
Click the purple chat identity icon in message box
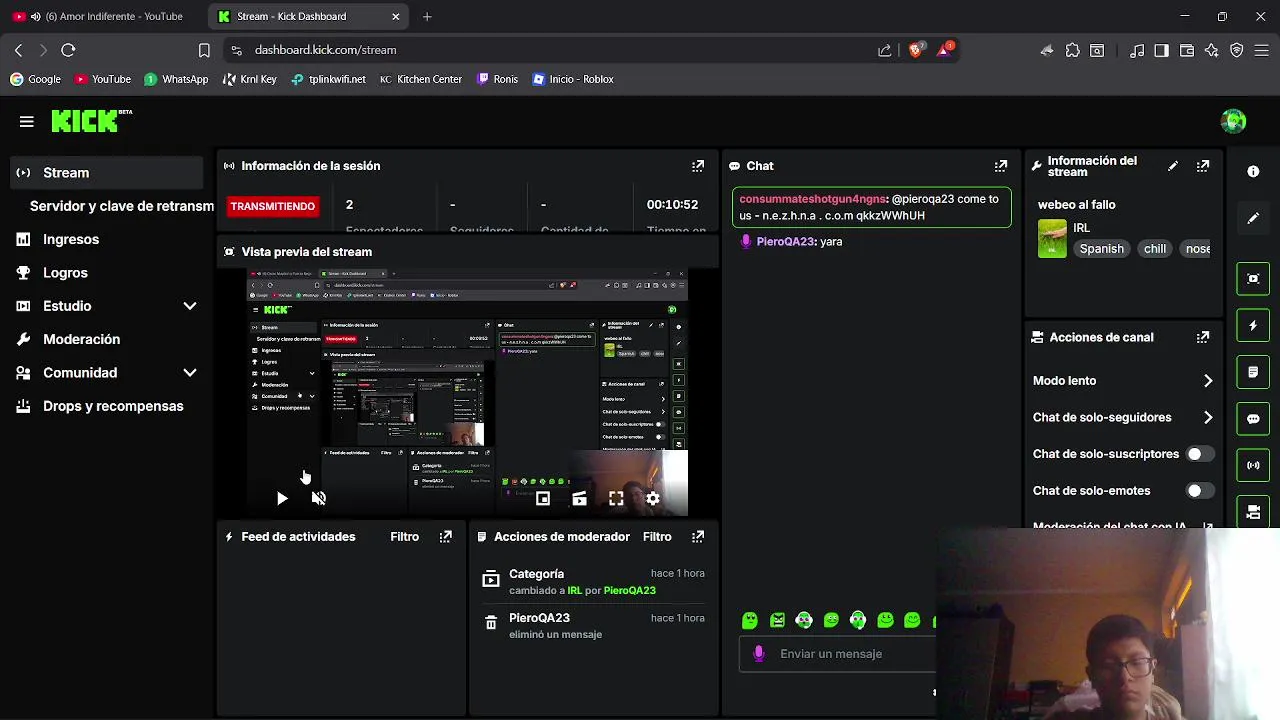click(759, 653)
